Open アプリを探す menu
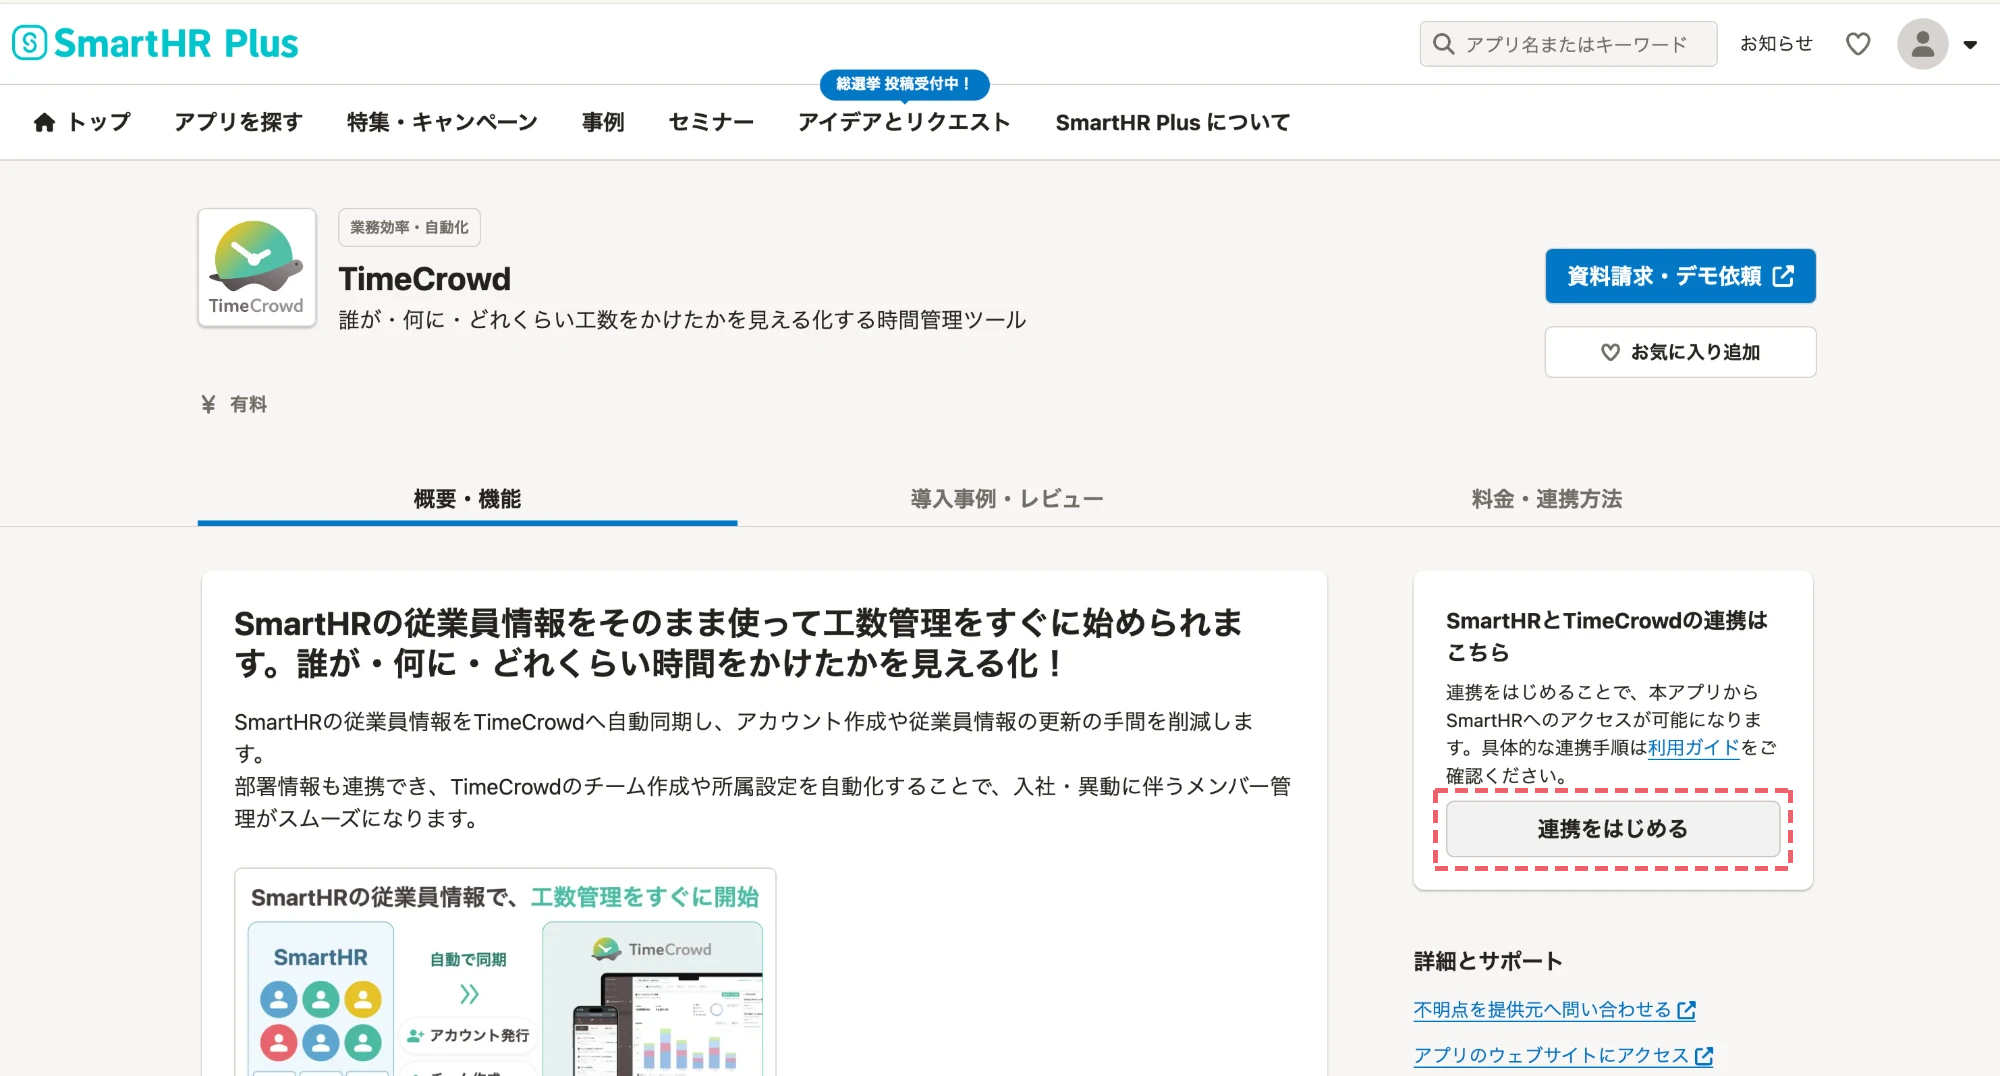2000x1076 pixels. click(238, 122)
